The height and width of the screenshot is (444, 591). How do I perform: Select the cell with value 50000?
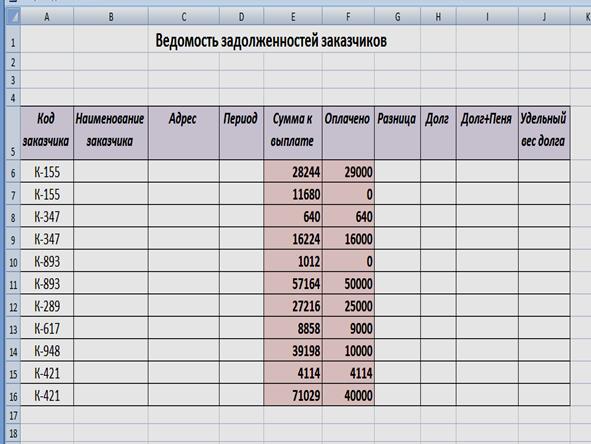348,283
